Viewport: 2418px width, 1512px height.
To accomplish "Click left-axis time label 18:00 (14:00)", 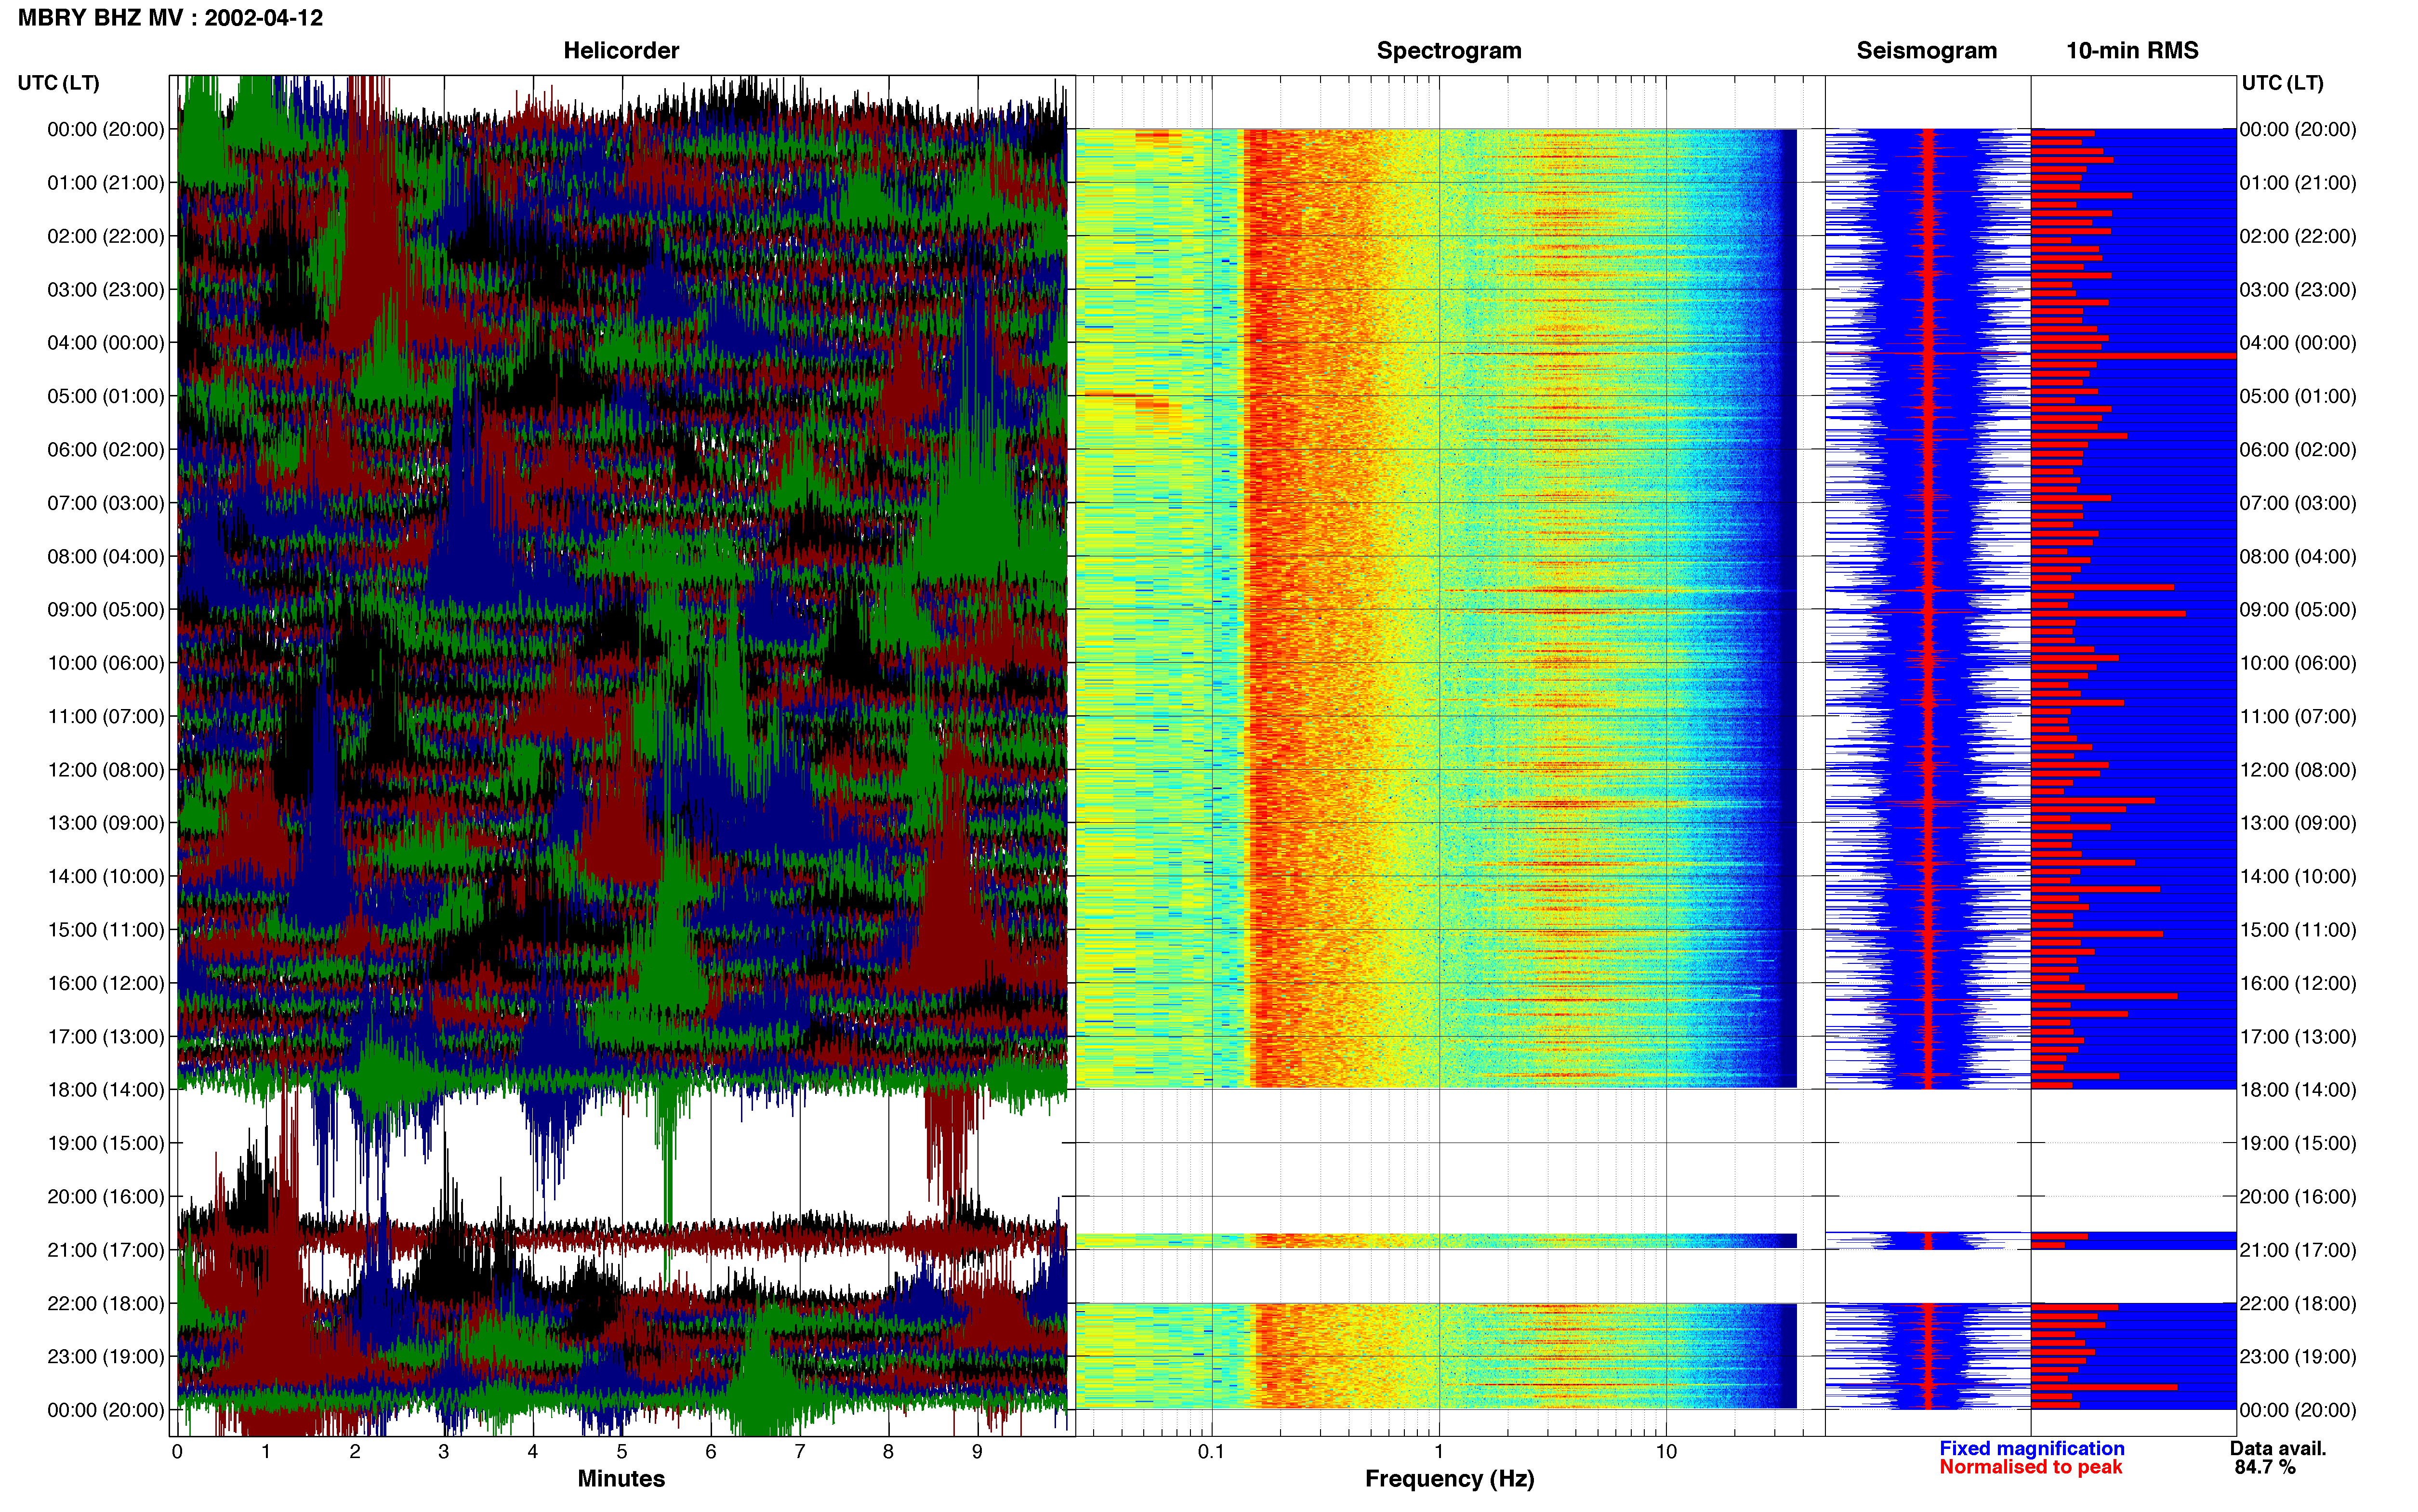I will pos(106,1090).
